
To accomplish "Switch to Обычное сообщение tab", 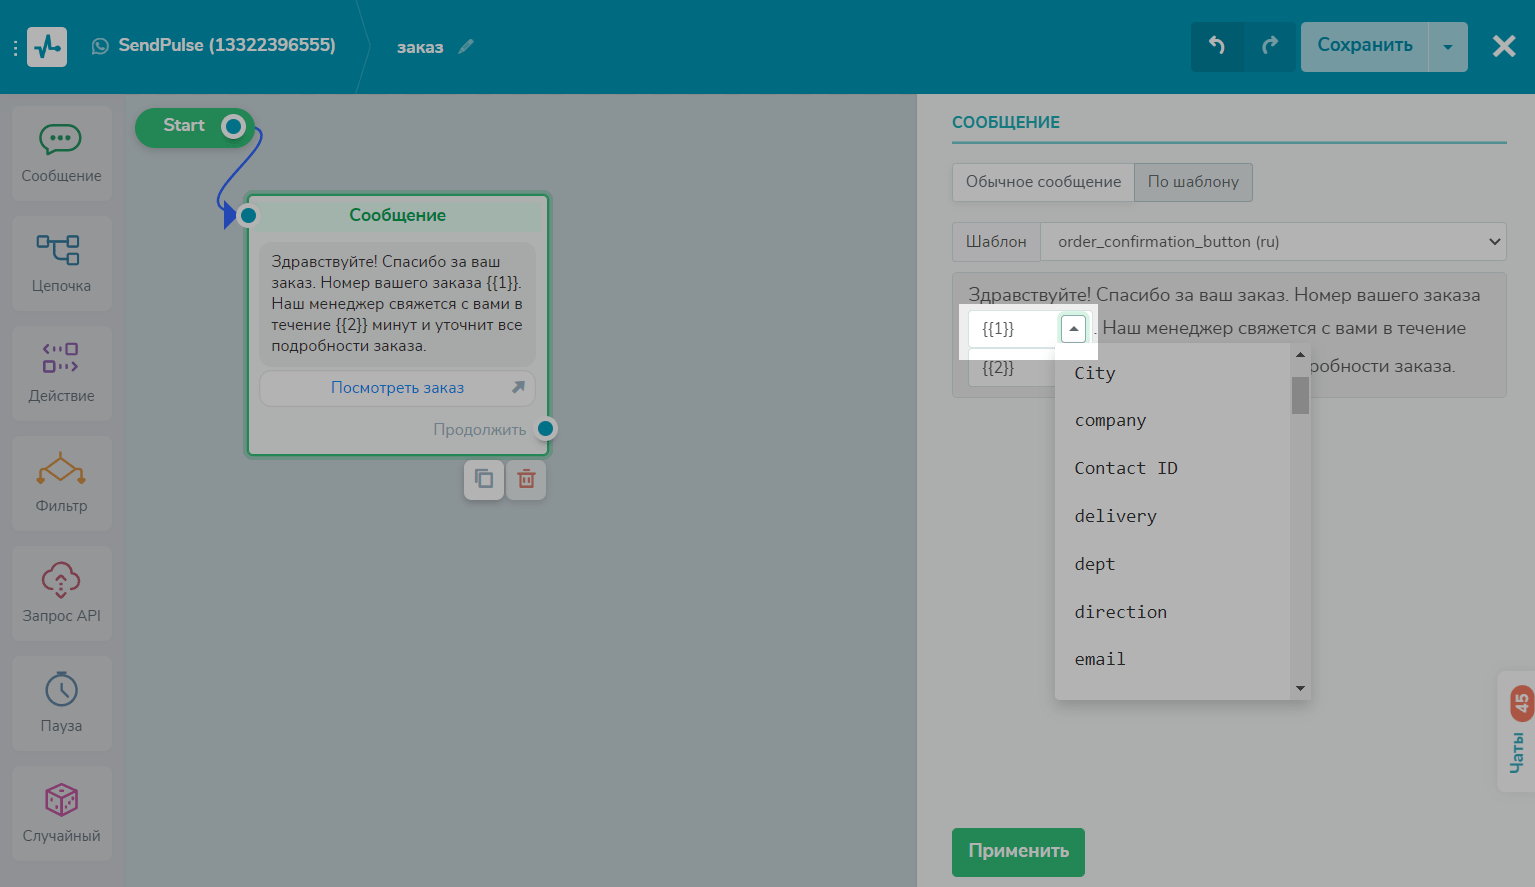I will coord(1043,182).
